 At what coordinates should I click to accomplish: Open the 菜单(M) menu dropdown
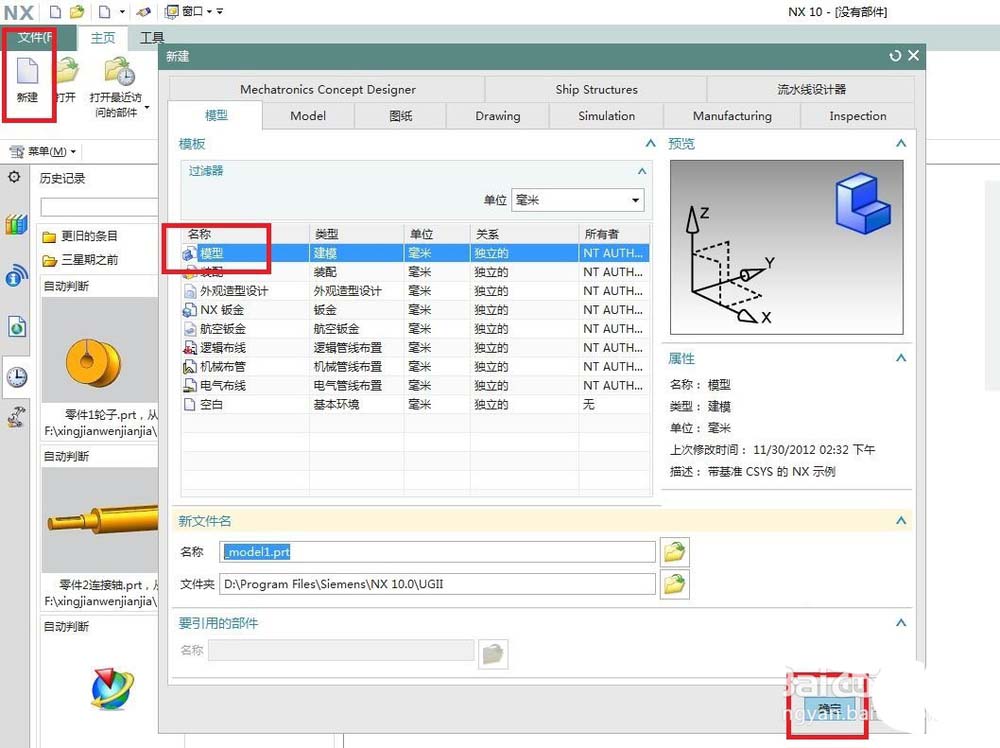[43, 151]
